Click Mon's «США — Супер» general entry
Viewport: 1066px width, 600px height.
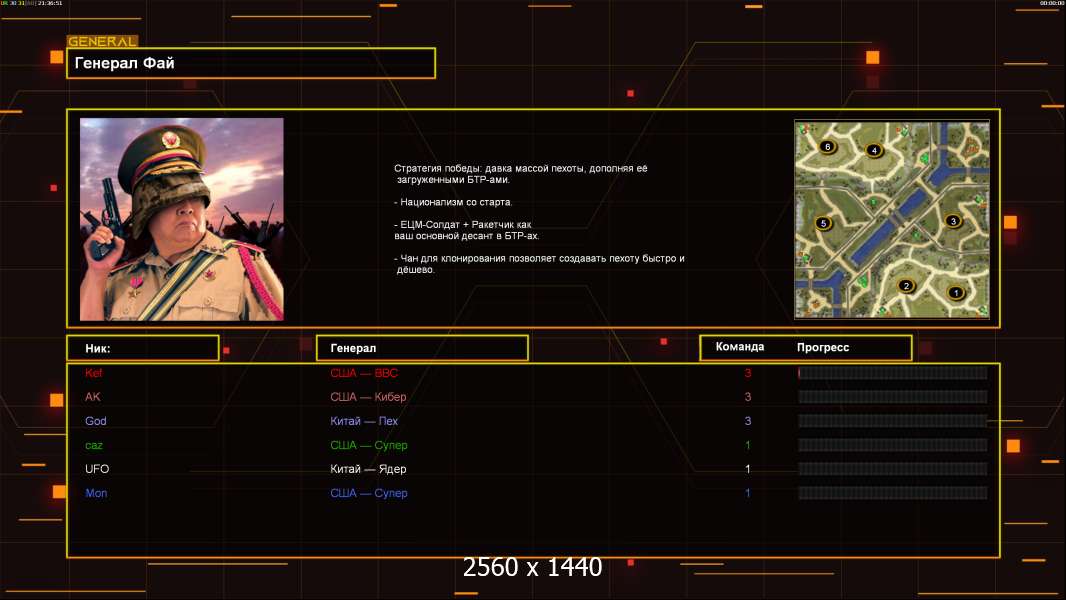point(368,493)
